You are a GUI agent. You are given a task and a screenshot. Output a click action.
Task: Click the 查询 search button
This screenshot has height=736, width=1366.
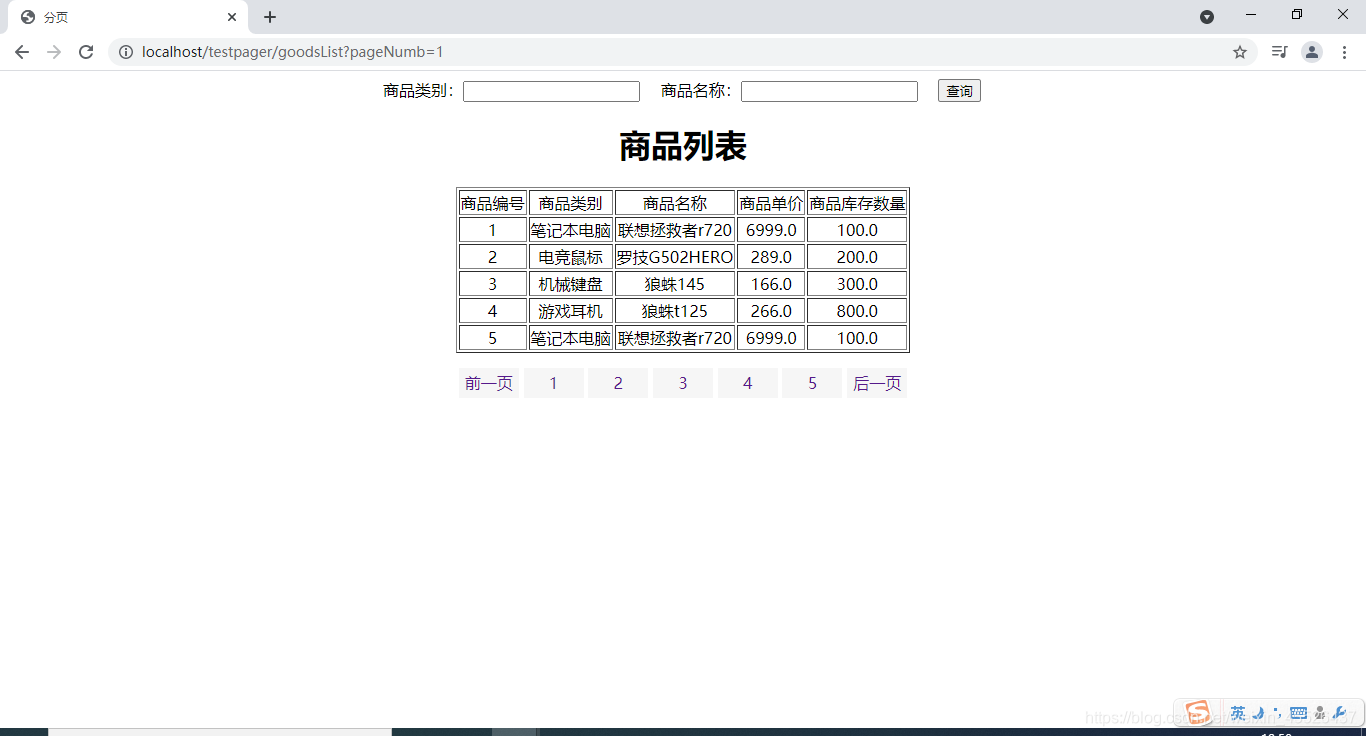(958, 90)
